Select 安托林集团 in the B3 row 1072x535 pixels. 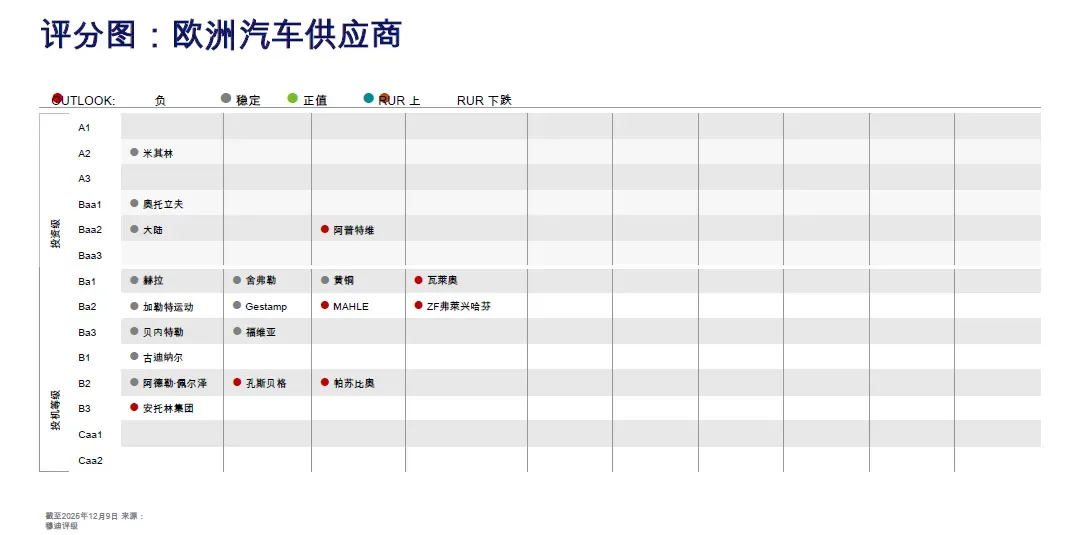[x=168, y=409]
